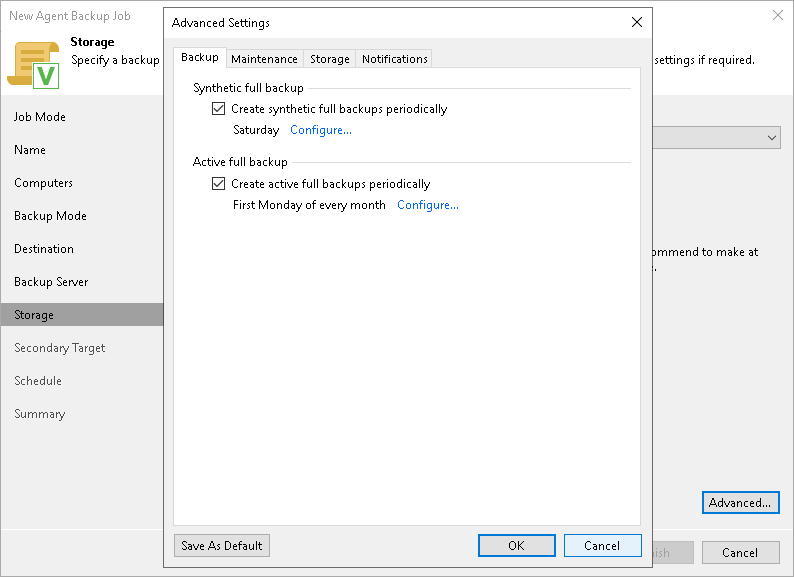
Task: Select the Storage step in the sidebar
Action: (x=82, y=315)
